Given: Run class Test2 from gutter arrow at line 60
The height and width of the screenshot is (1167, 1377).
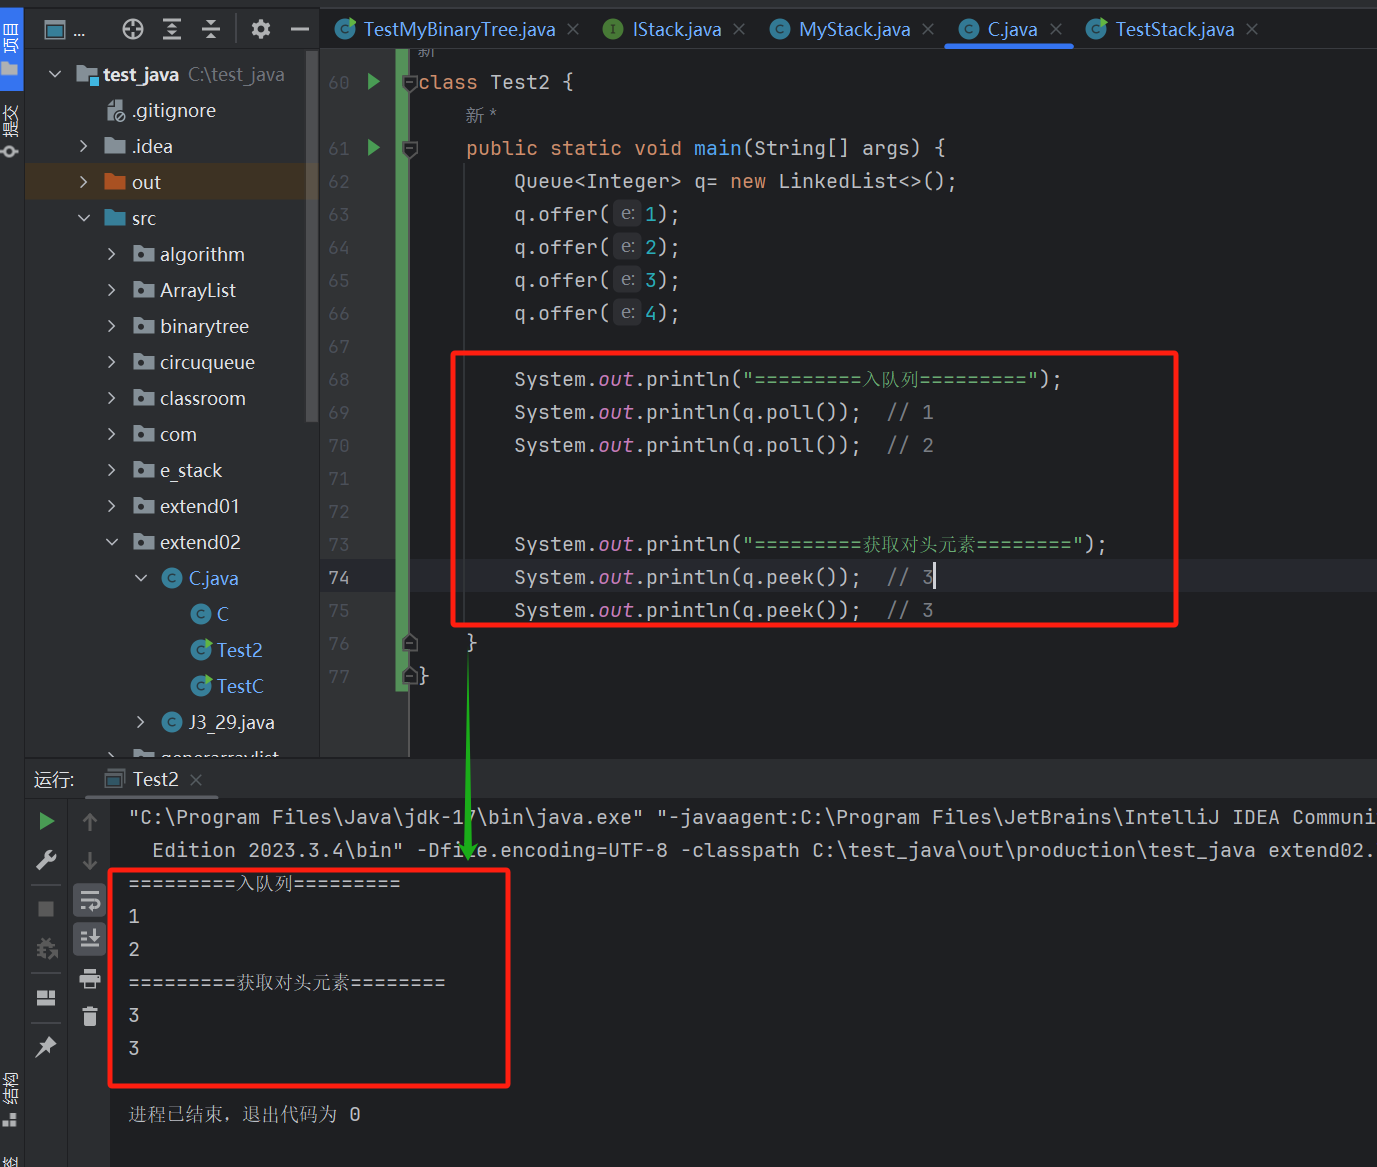Looking at the screenshot, I should point(374,81).
